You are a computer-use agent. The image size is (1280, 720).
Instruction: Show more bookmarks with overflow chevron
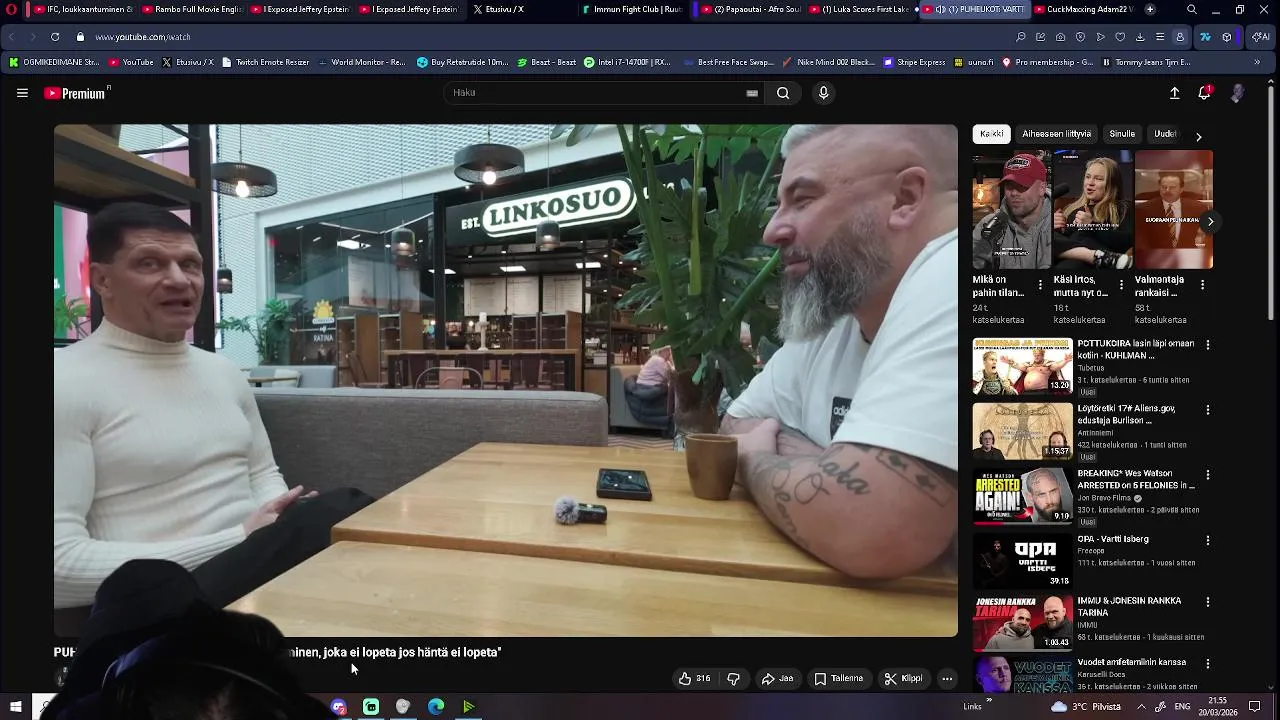point(1257,62)
